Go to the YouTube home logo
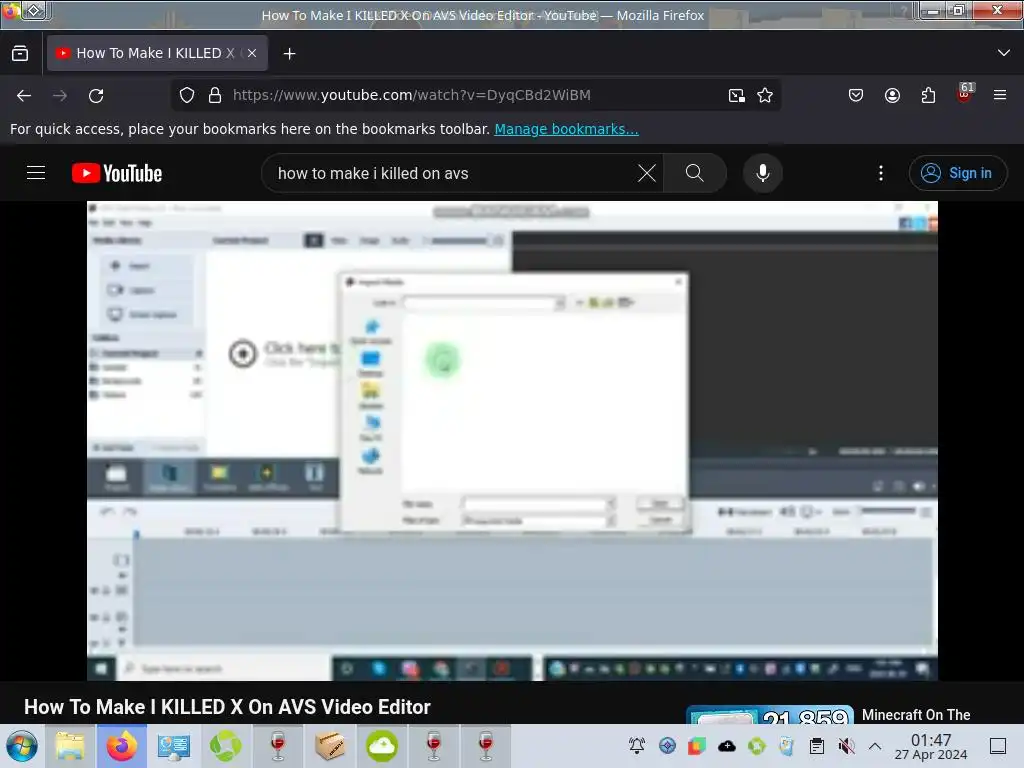 (117, 173)
